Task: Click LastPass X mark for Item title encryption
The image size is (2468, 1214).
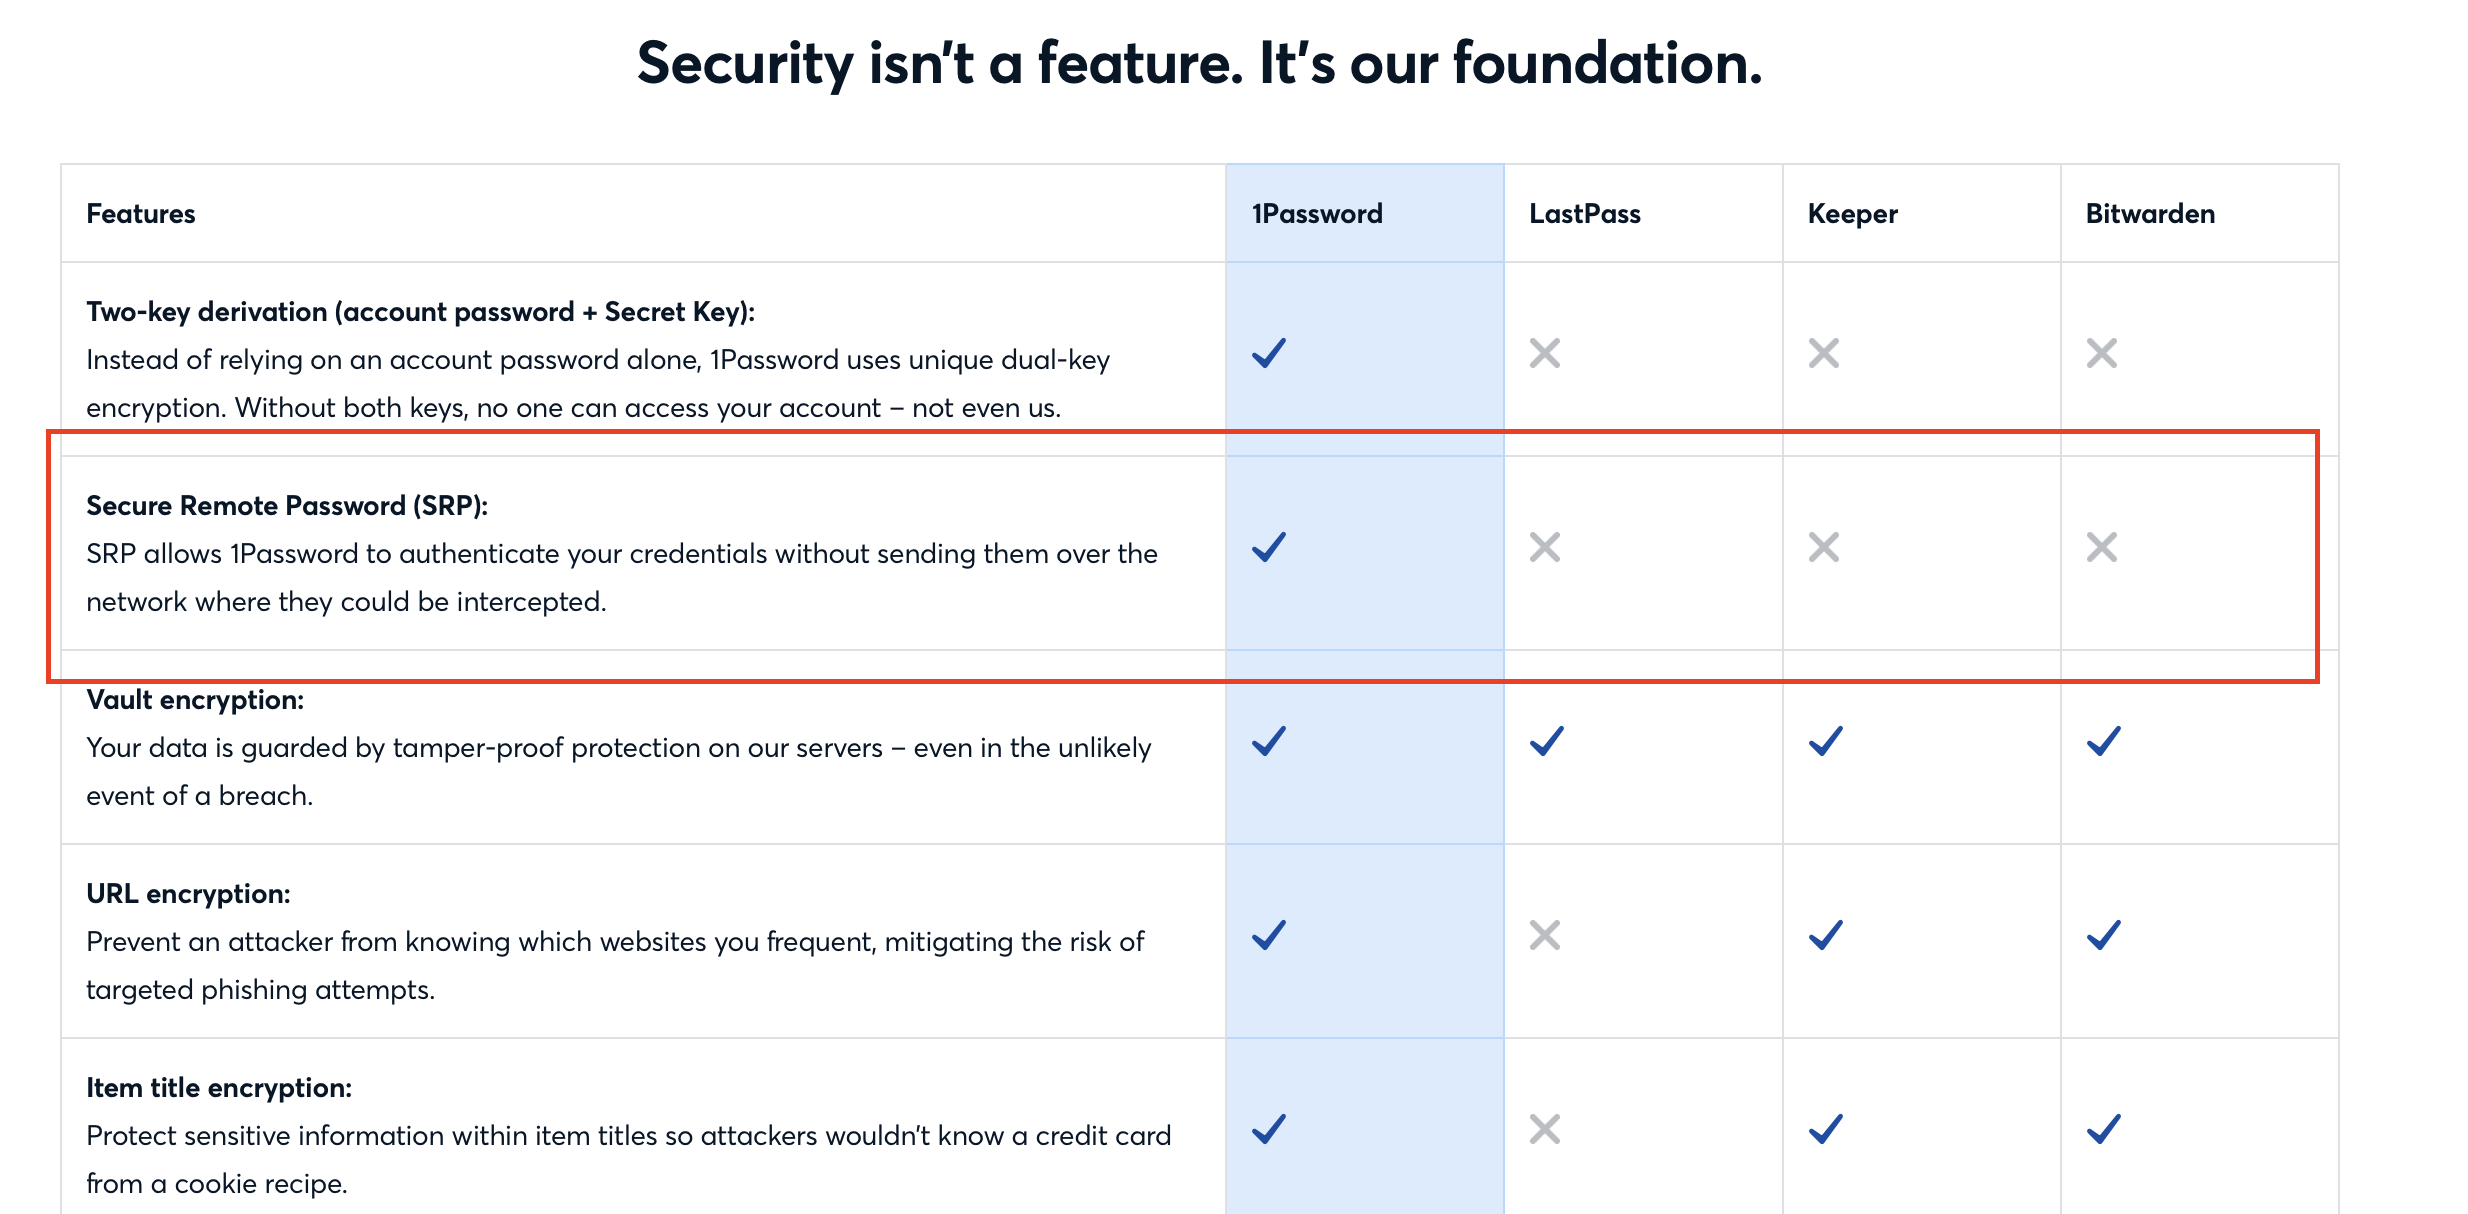Action: pyautogui.click(x=1545, y=1129)
